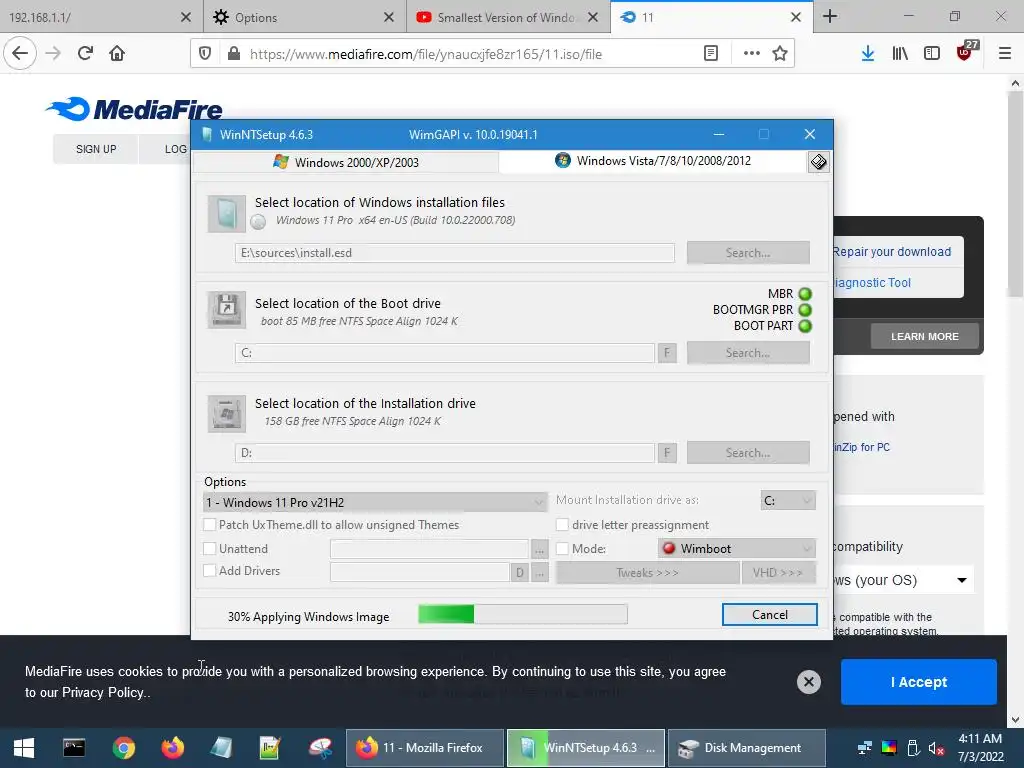Go to the Firefox home page
The height and width of the screenshot is (768, 1024).
point(117,53)
